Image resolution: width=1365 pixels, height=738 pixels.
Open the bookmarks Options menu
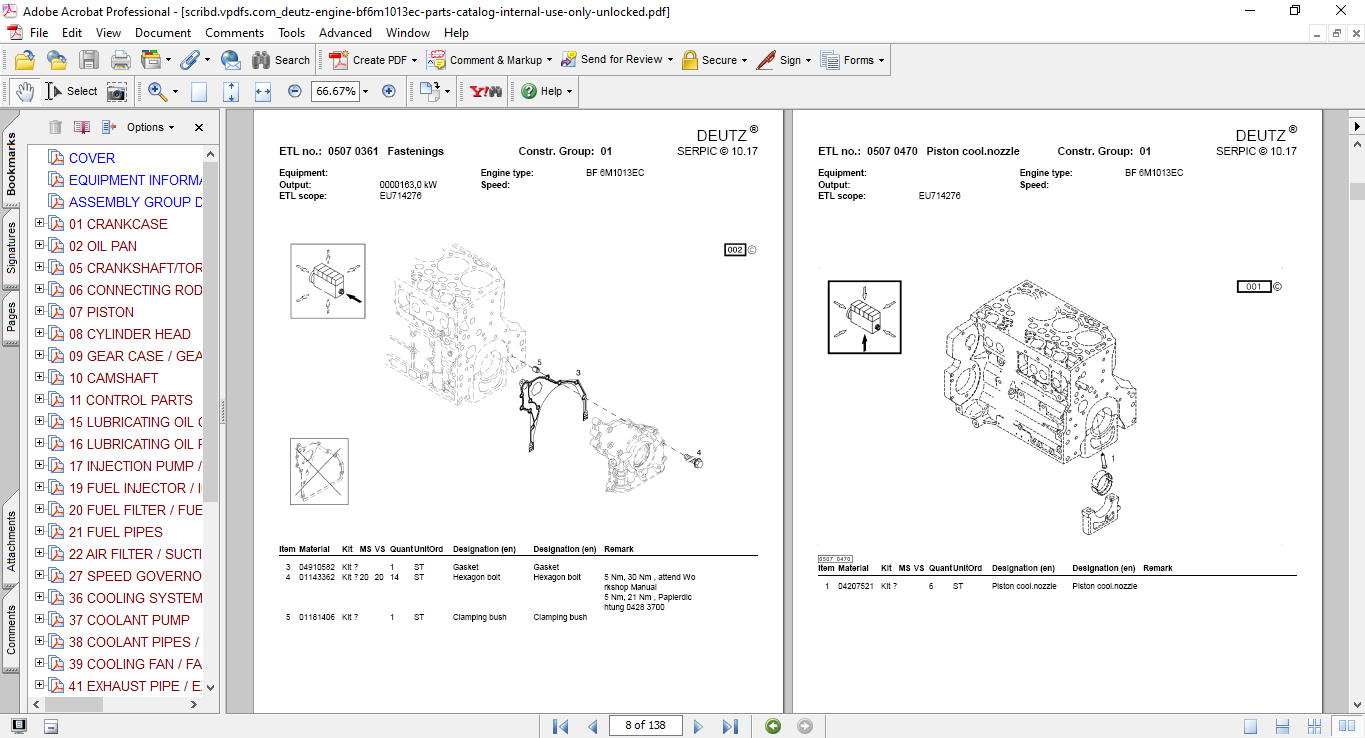[148, 127]
